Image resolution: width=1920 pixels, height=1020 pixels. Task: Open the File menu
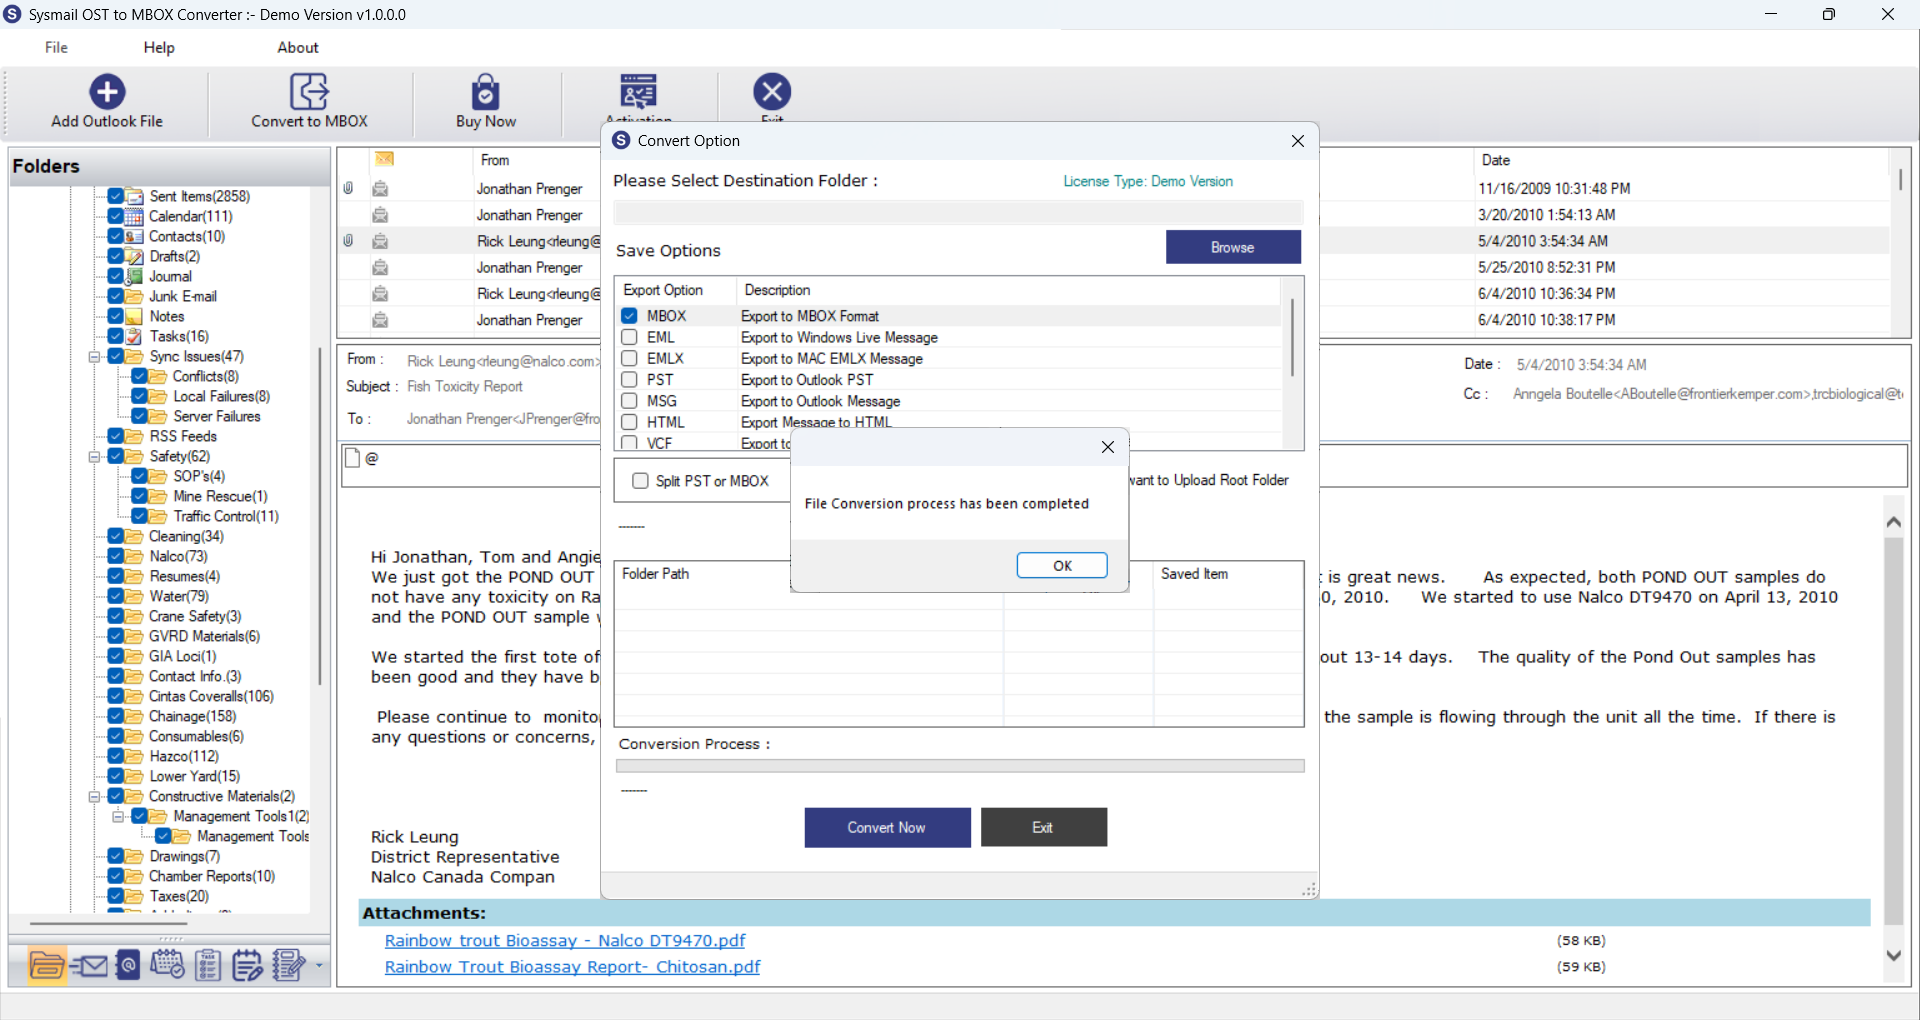click(56, 47)
